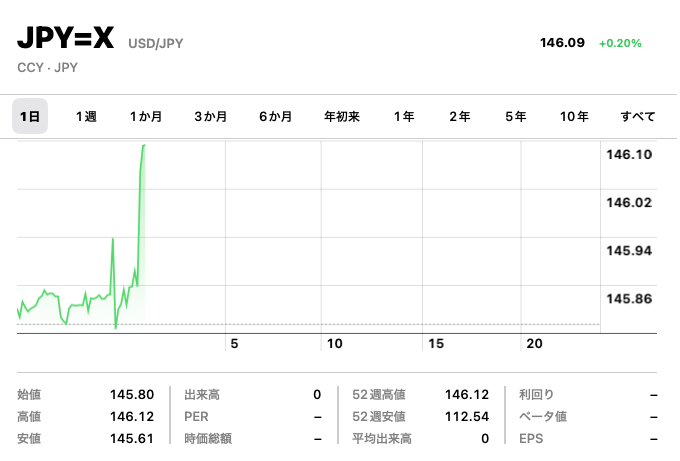The width and height of the screenshot is (680, 461).
Task: Switch chart to the 1年 range
Action: pyautogui.click(x=404, y=117)
